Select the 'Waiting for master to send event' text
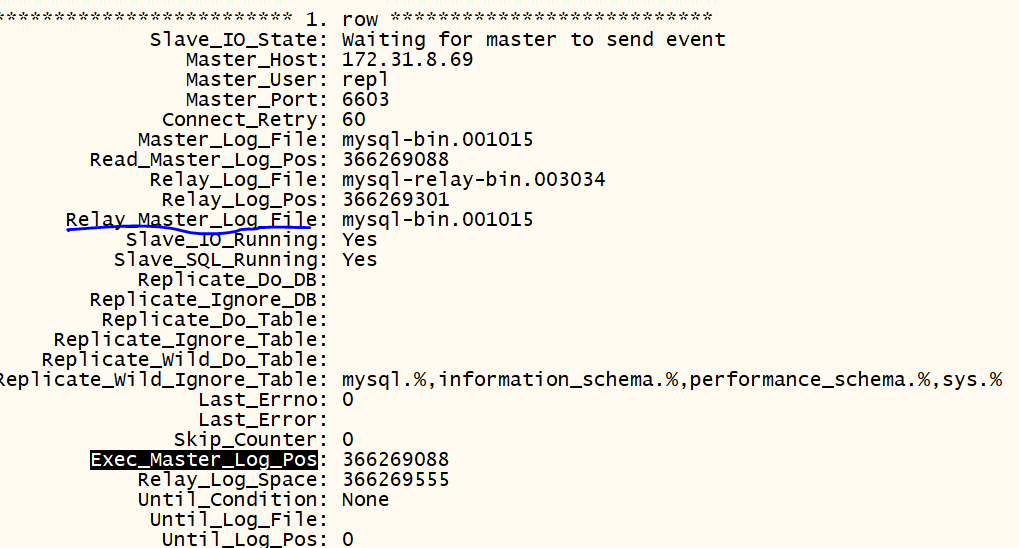 click(x=533, y=40)
